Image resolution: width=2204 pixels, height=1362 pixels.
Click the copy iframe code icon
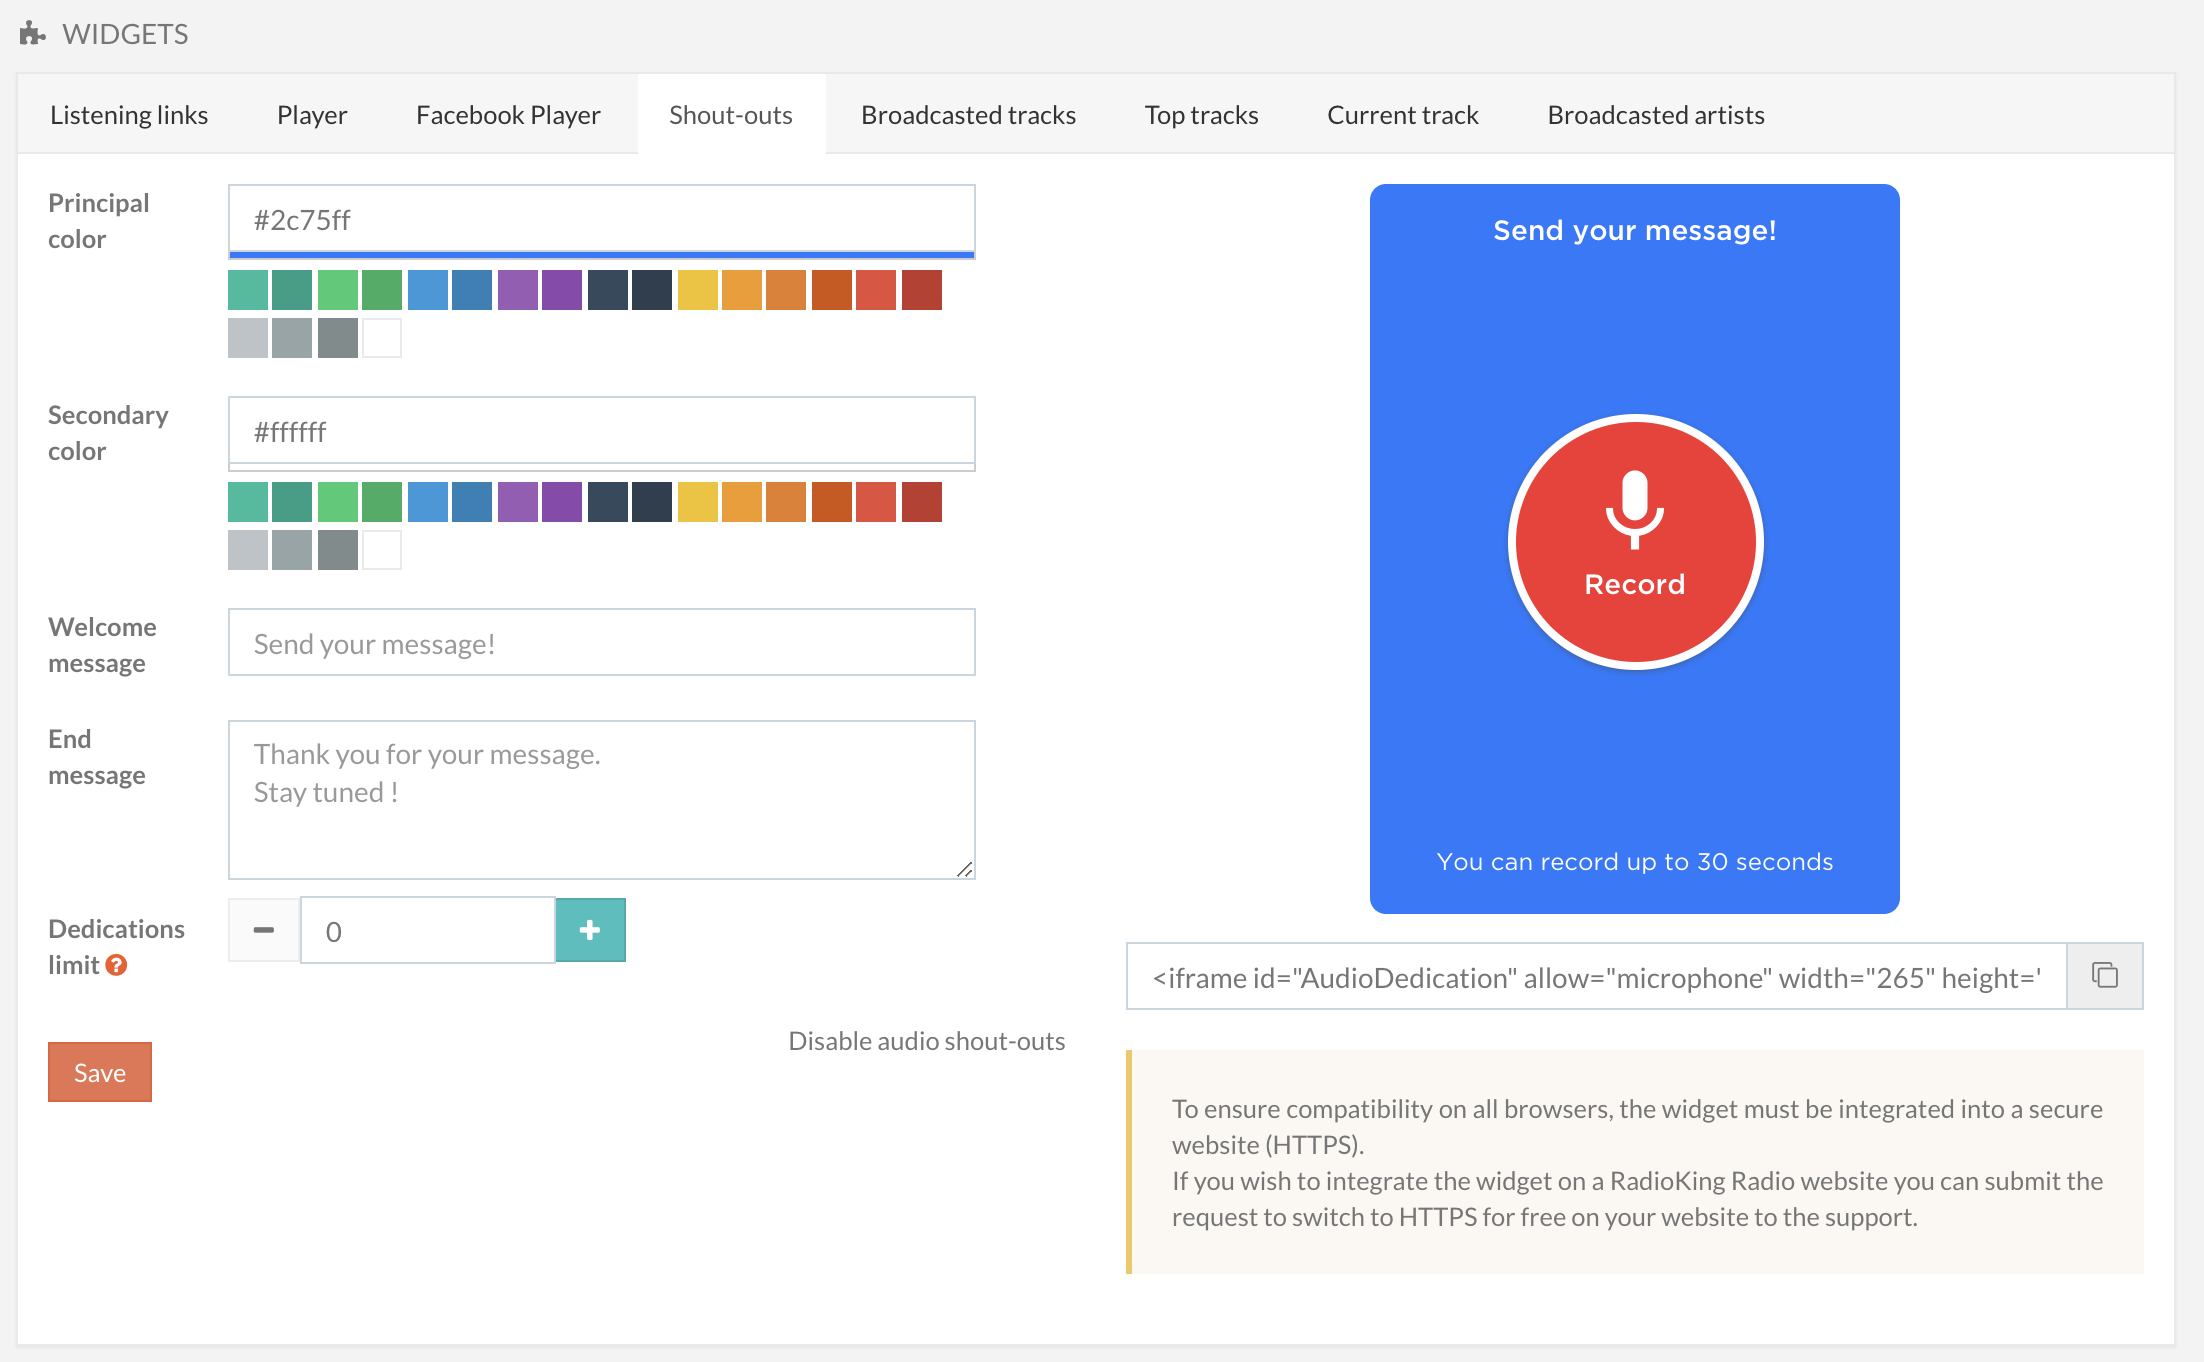pyautogui.click(x=2104, y=975)
